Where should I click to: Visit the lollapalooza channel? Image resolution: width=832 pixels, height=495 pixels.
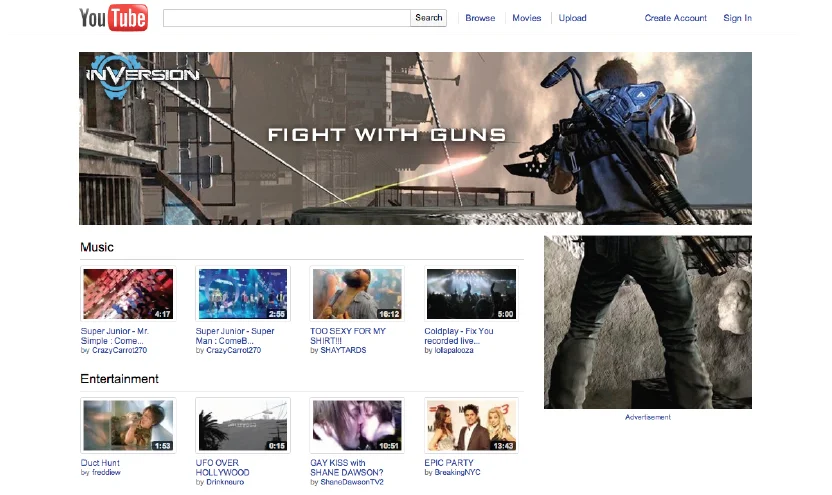tap(454, 350)
